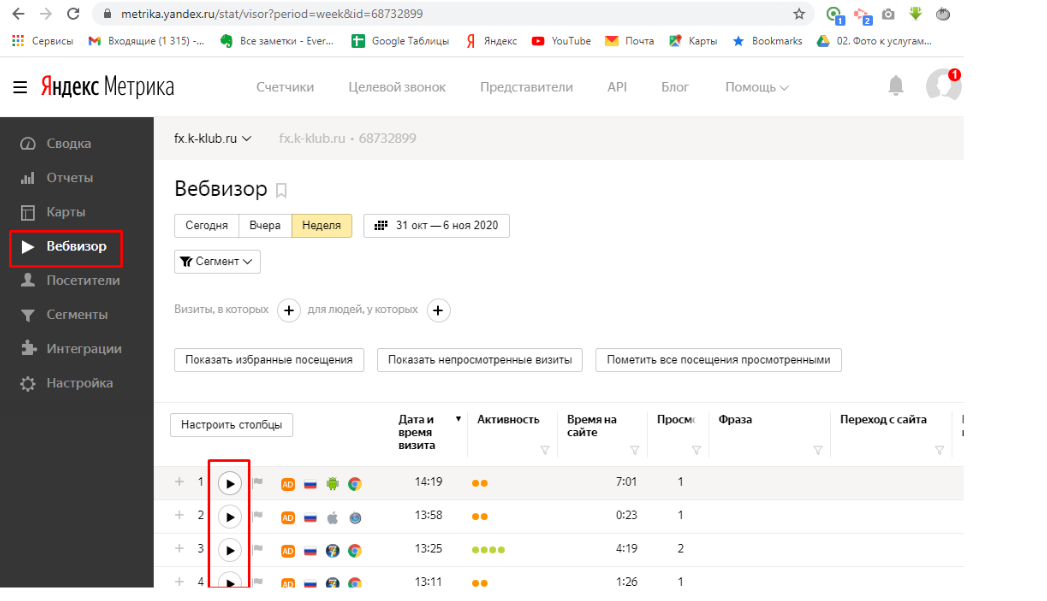The width and height of the screenshot is (1047, 601).
Task: Open Сервисы apps shortcut
Action: click(43, 41)
